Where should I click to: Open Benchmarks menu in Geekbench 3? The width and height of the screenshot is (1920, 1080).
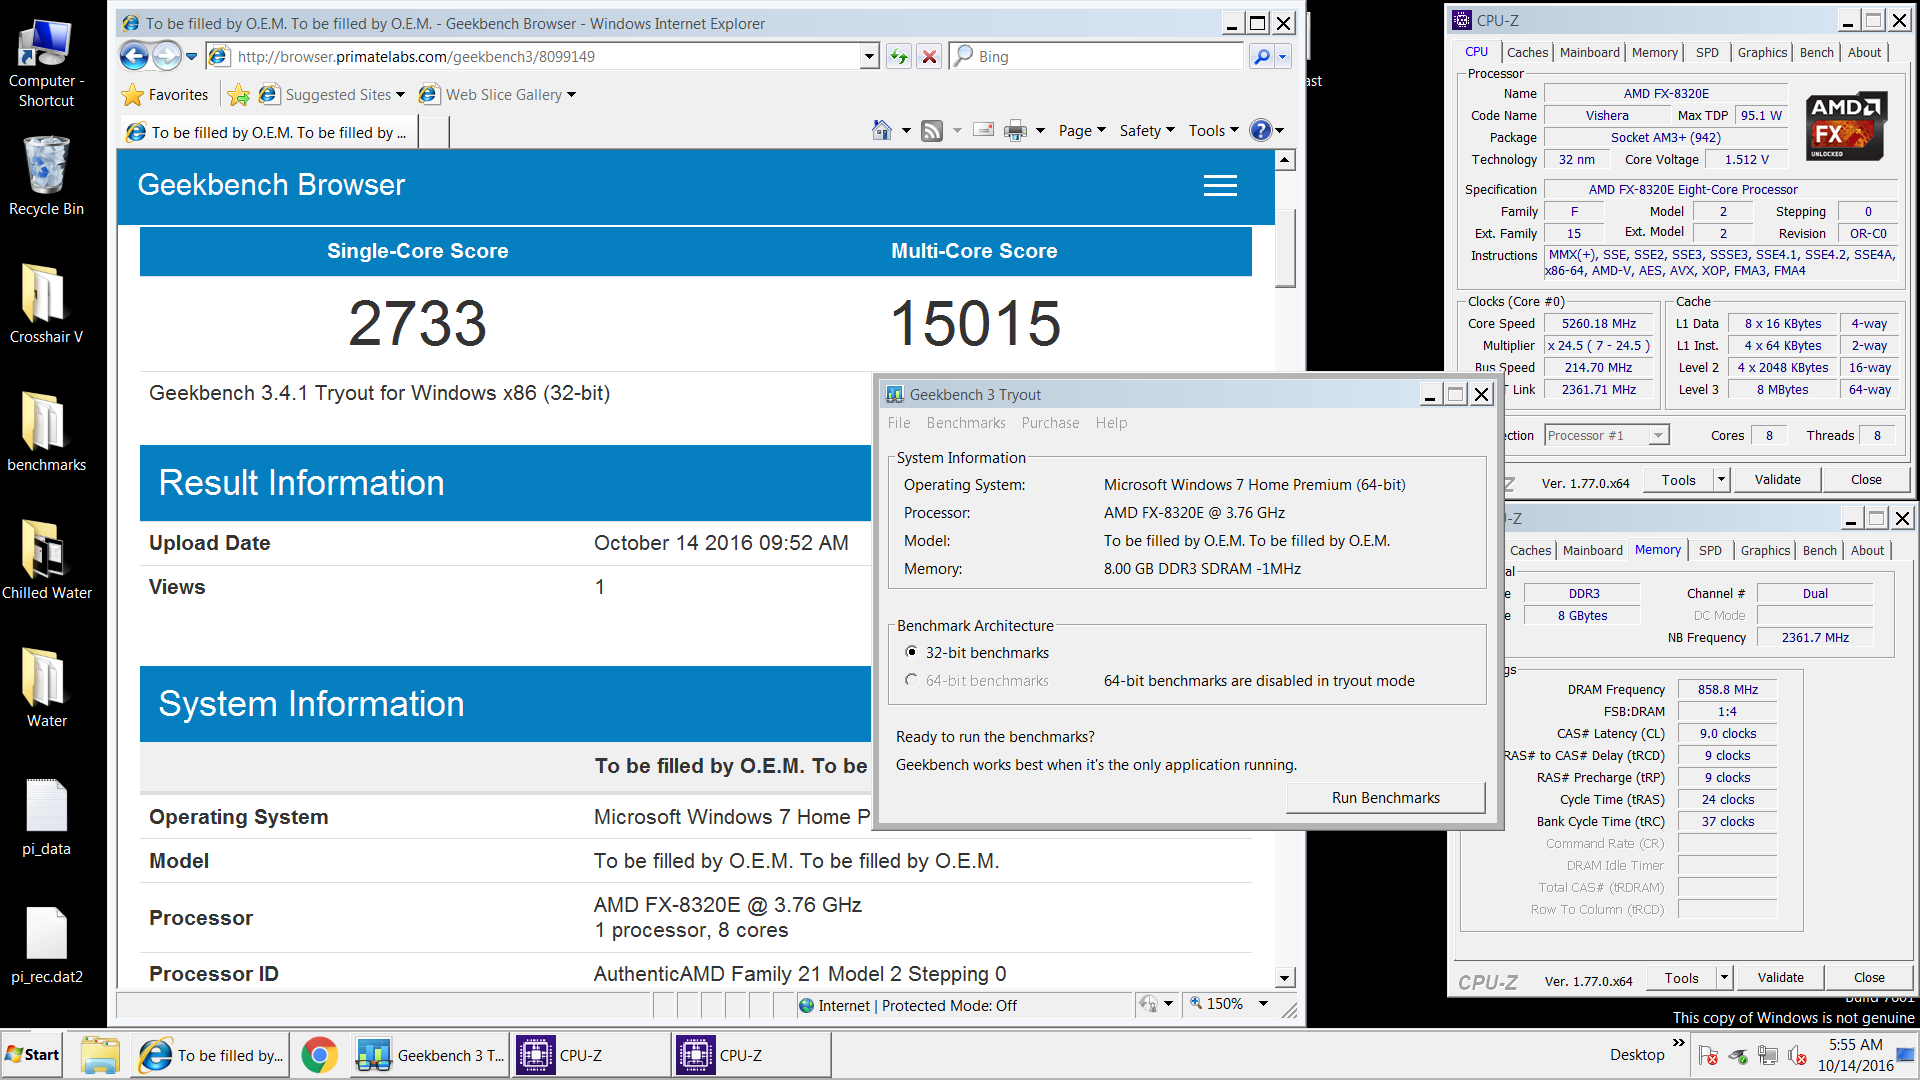pos(966,423)
